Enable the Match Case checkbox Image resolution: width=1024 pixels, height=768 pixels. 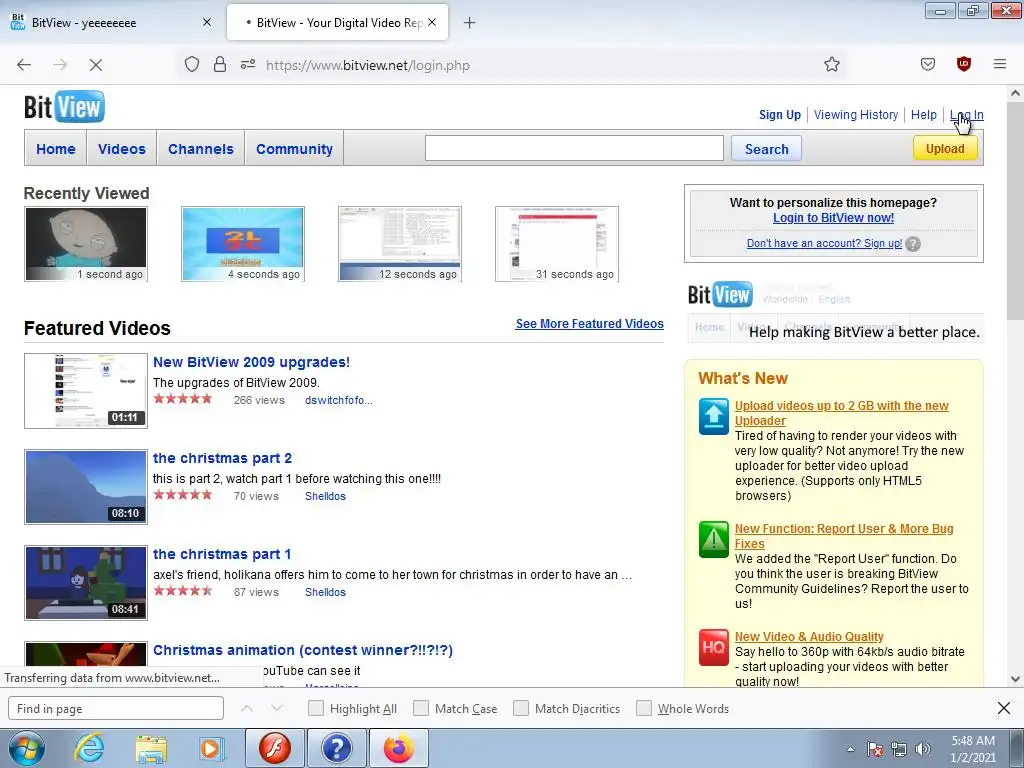point(421,708)
